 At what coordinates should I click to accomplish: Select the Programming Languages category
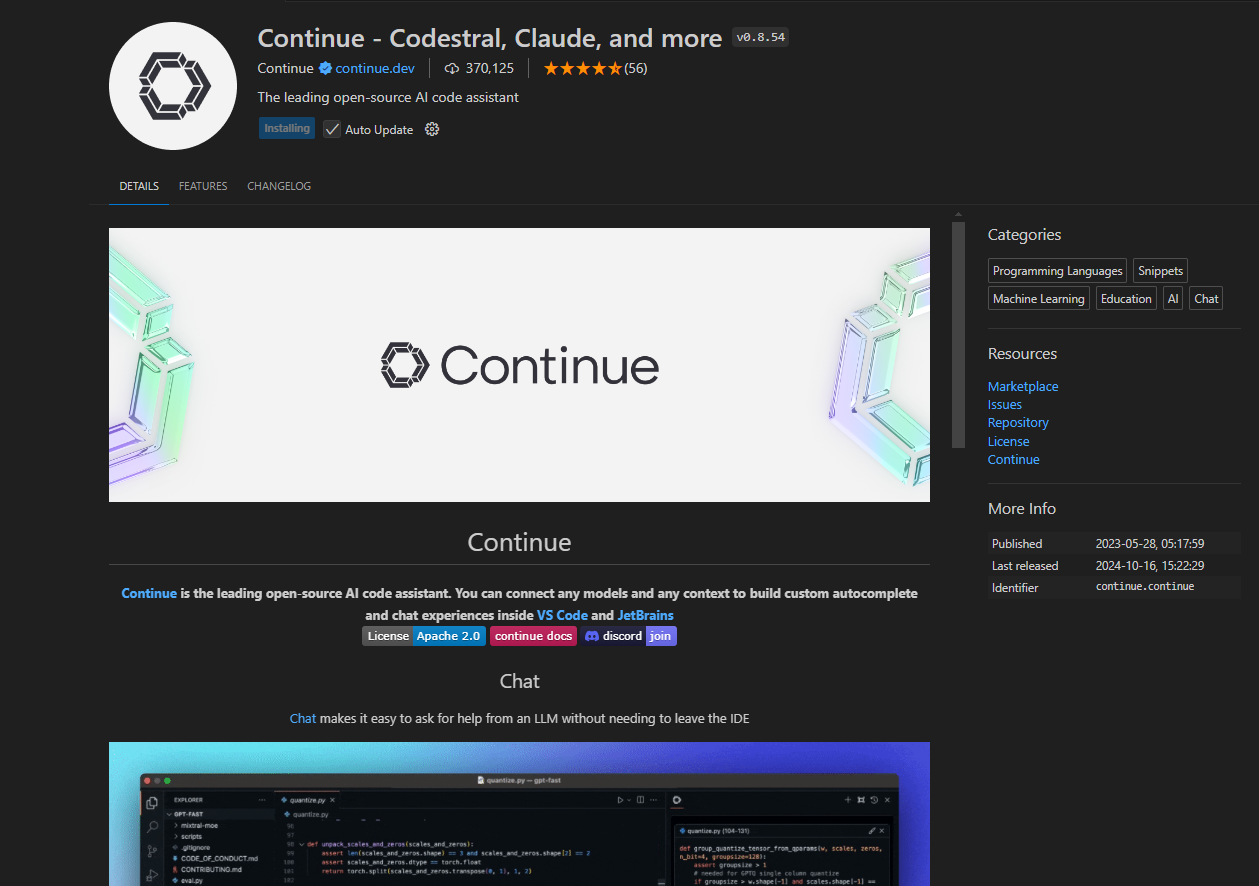tap(1058, 271)
